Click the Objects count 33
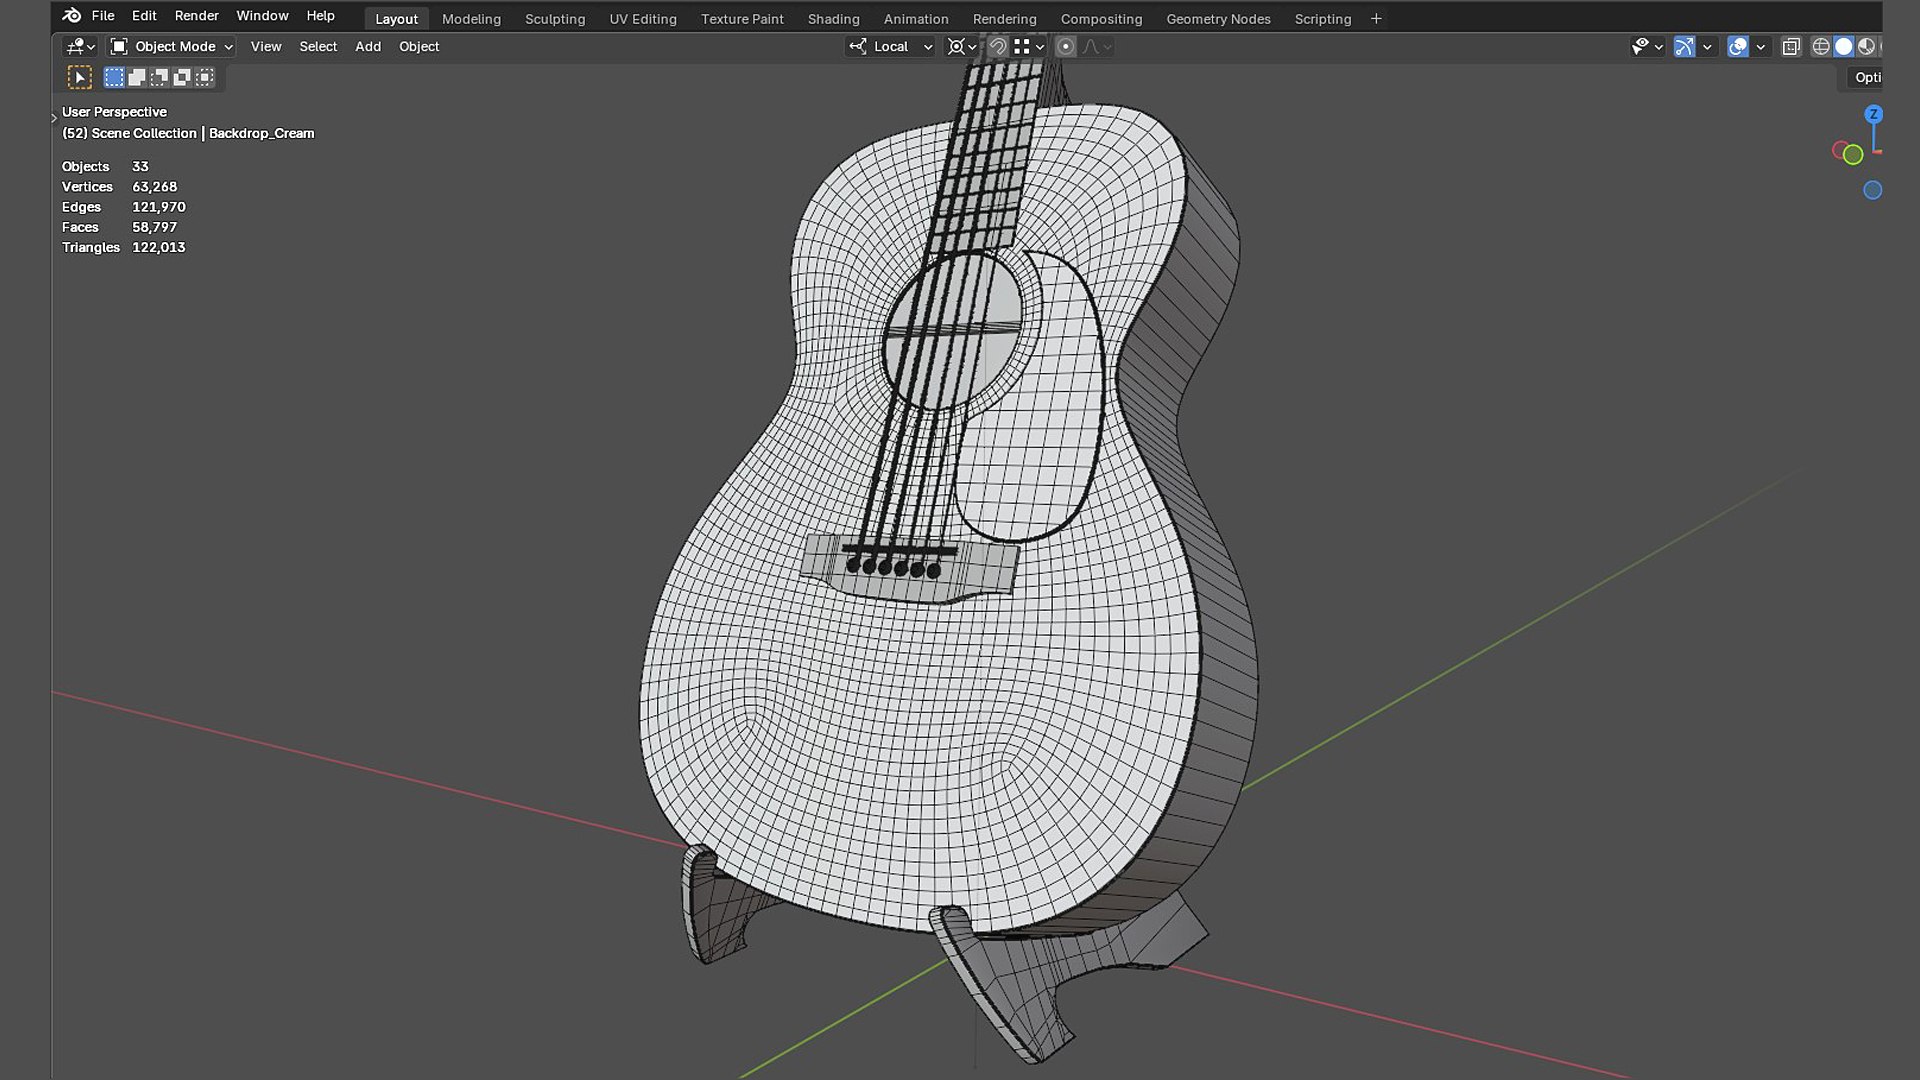 pyautogui.click(x=140, y=167)
